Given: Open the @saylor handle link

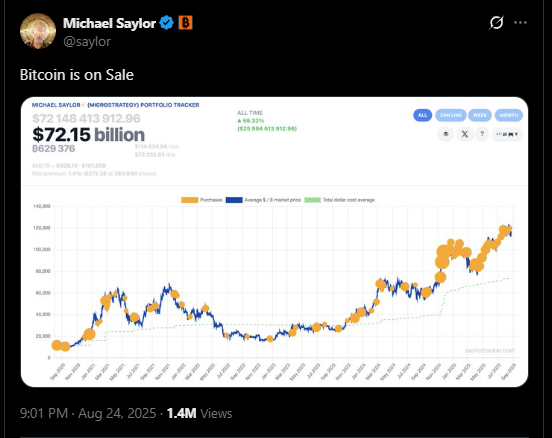Looking at the screenshot, I should [87, 42].
